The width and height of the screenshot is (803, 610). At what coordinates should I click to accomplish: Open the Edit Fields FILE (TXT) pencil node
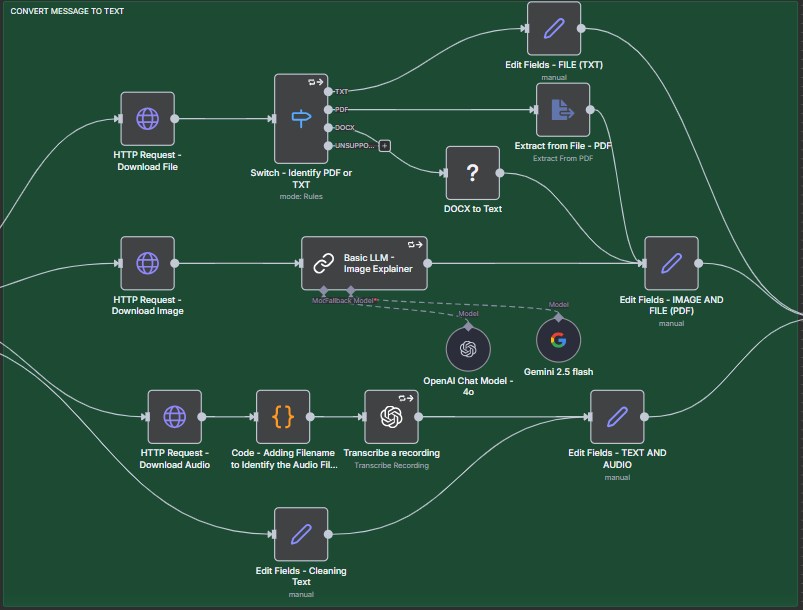(x=554, y=28)
